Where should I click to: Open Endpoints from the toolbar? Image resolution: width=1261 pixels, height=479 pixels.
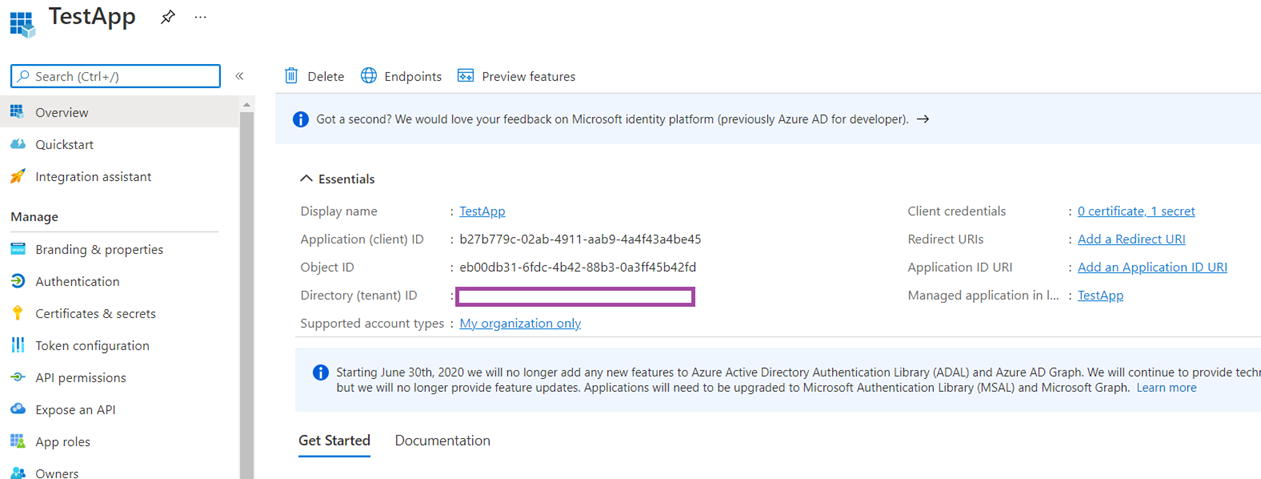point(412,76)
